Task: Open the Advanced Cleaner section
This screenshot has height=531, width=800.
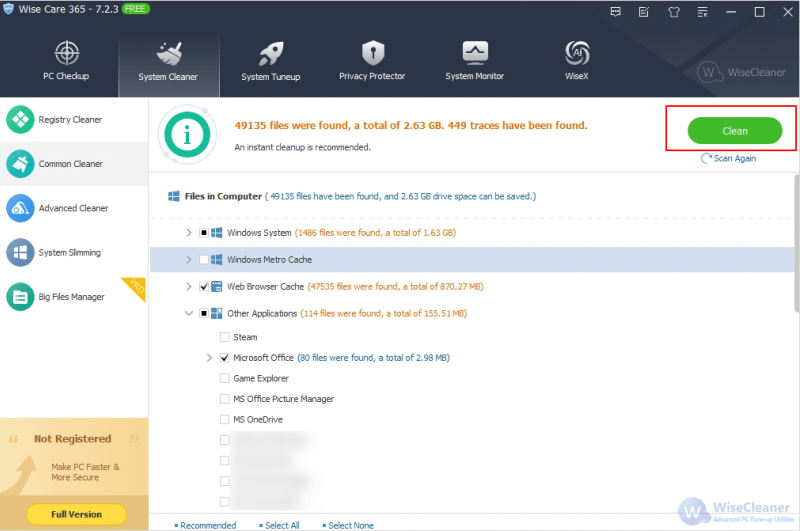Action: click(x=74, y=208)
